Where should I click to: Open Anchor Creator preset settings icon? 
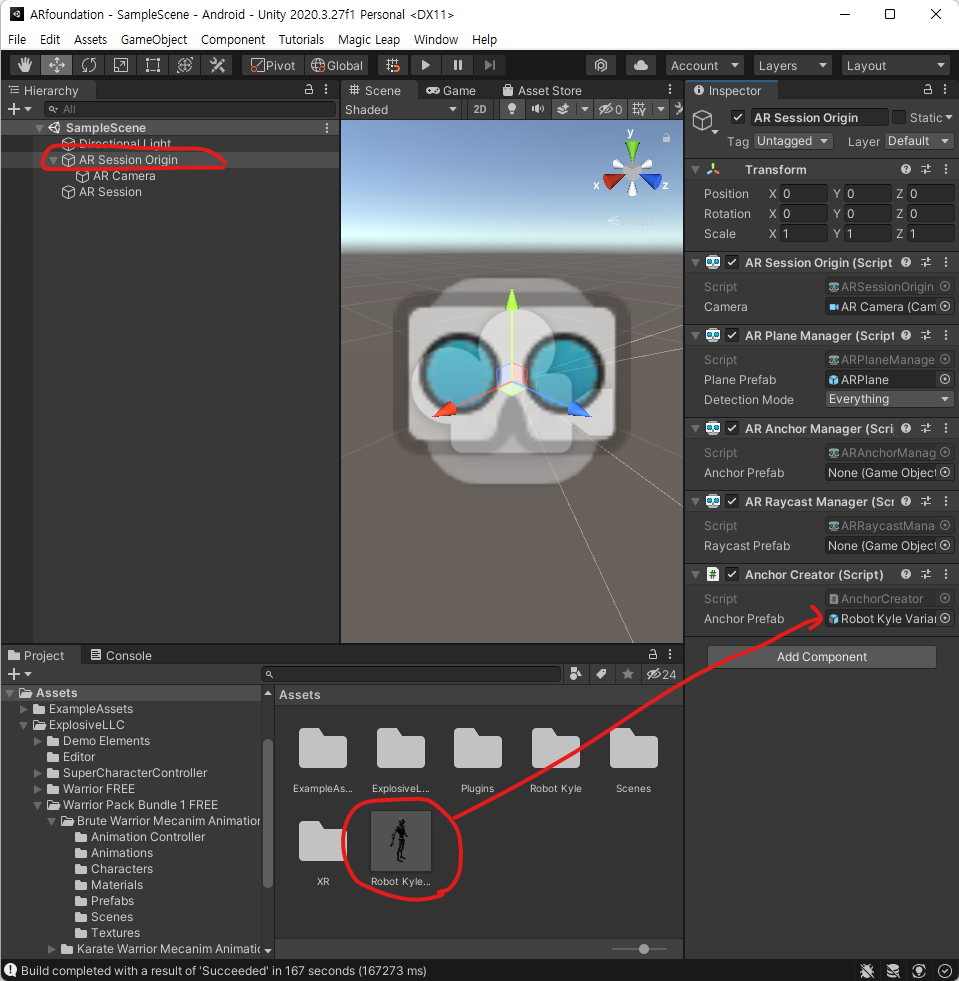coord(926,574)
